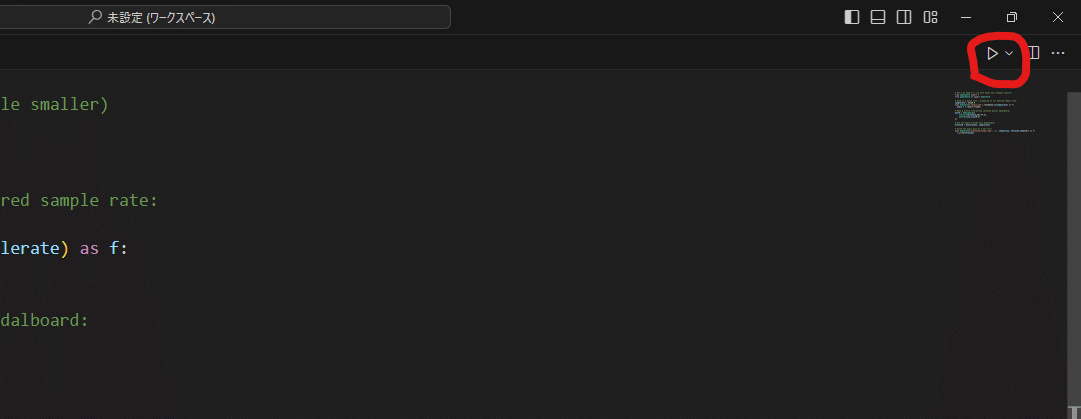Run the Python file with play button
Image resolution: width=1081 pixels, height=419 pixels.
[992, 53]
